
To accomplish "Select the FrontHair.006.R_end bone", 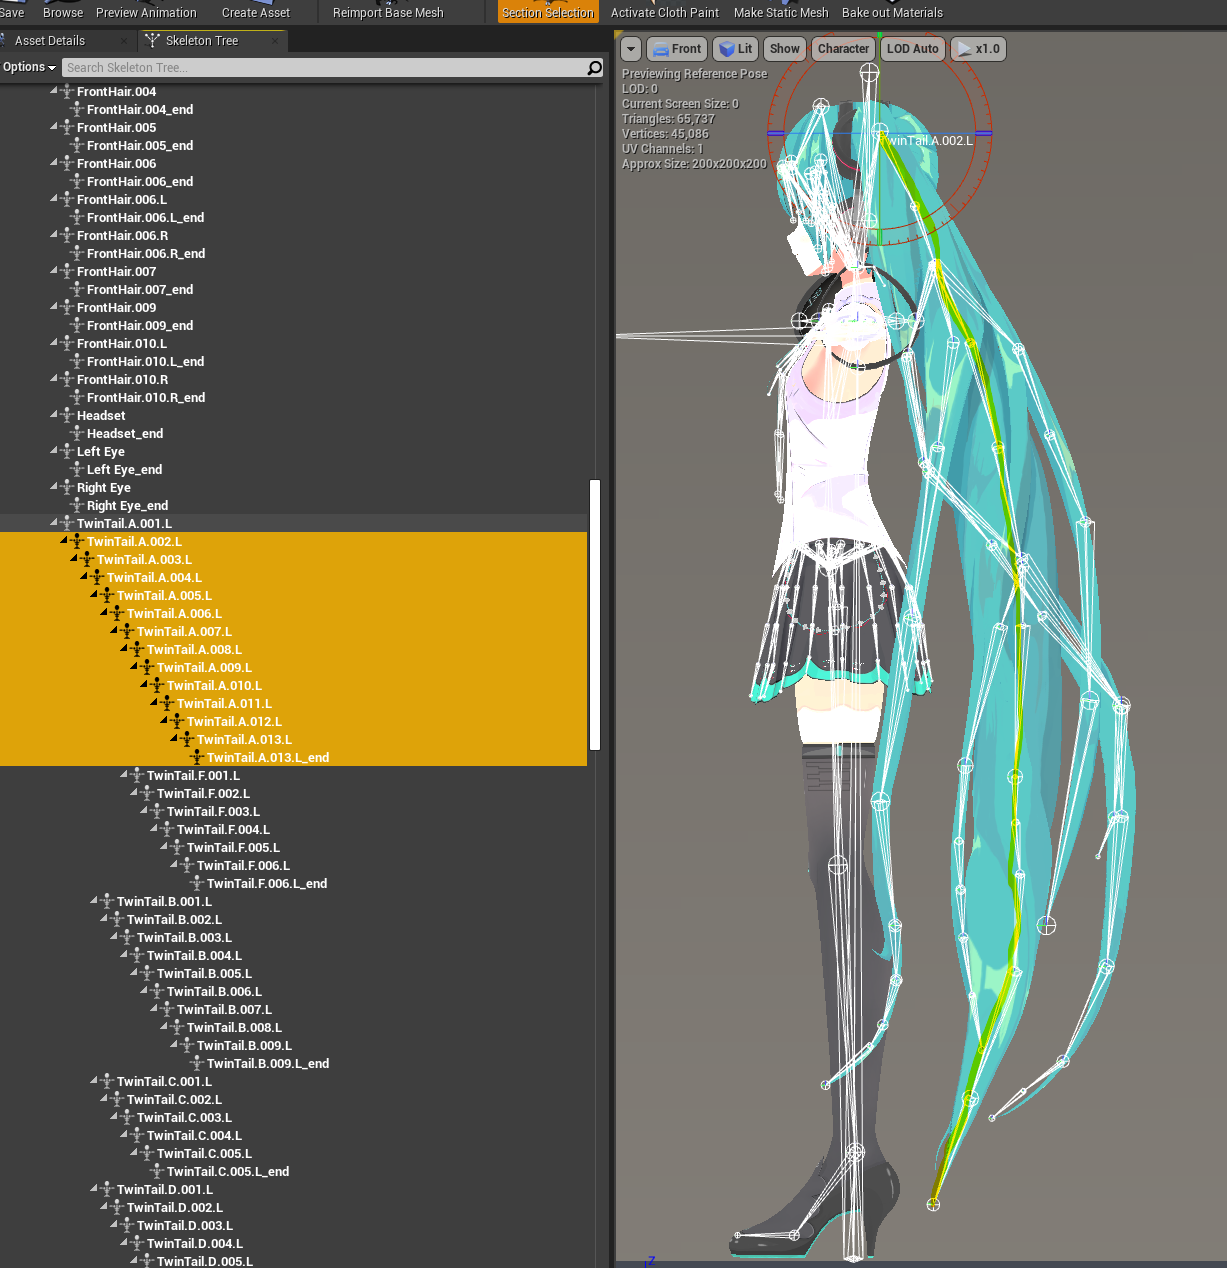I will [146, 253].
